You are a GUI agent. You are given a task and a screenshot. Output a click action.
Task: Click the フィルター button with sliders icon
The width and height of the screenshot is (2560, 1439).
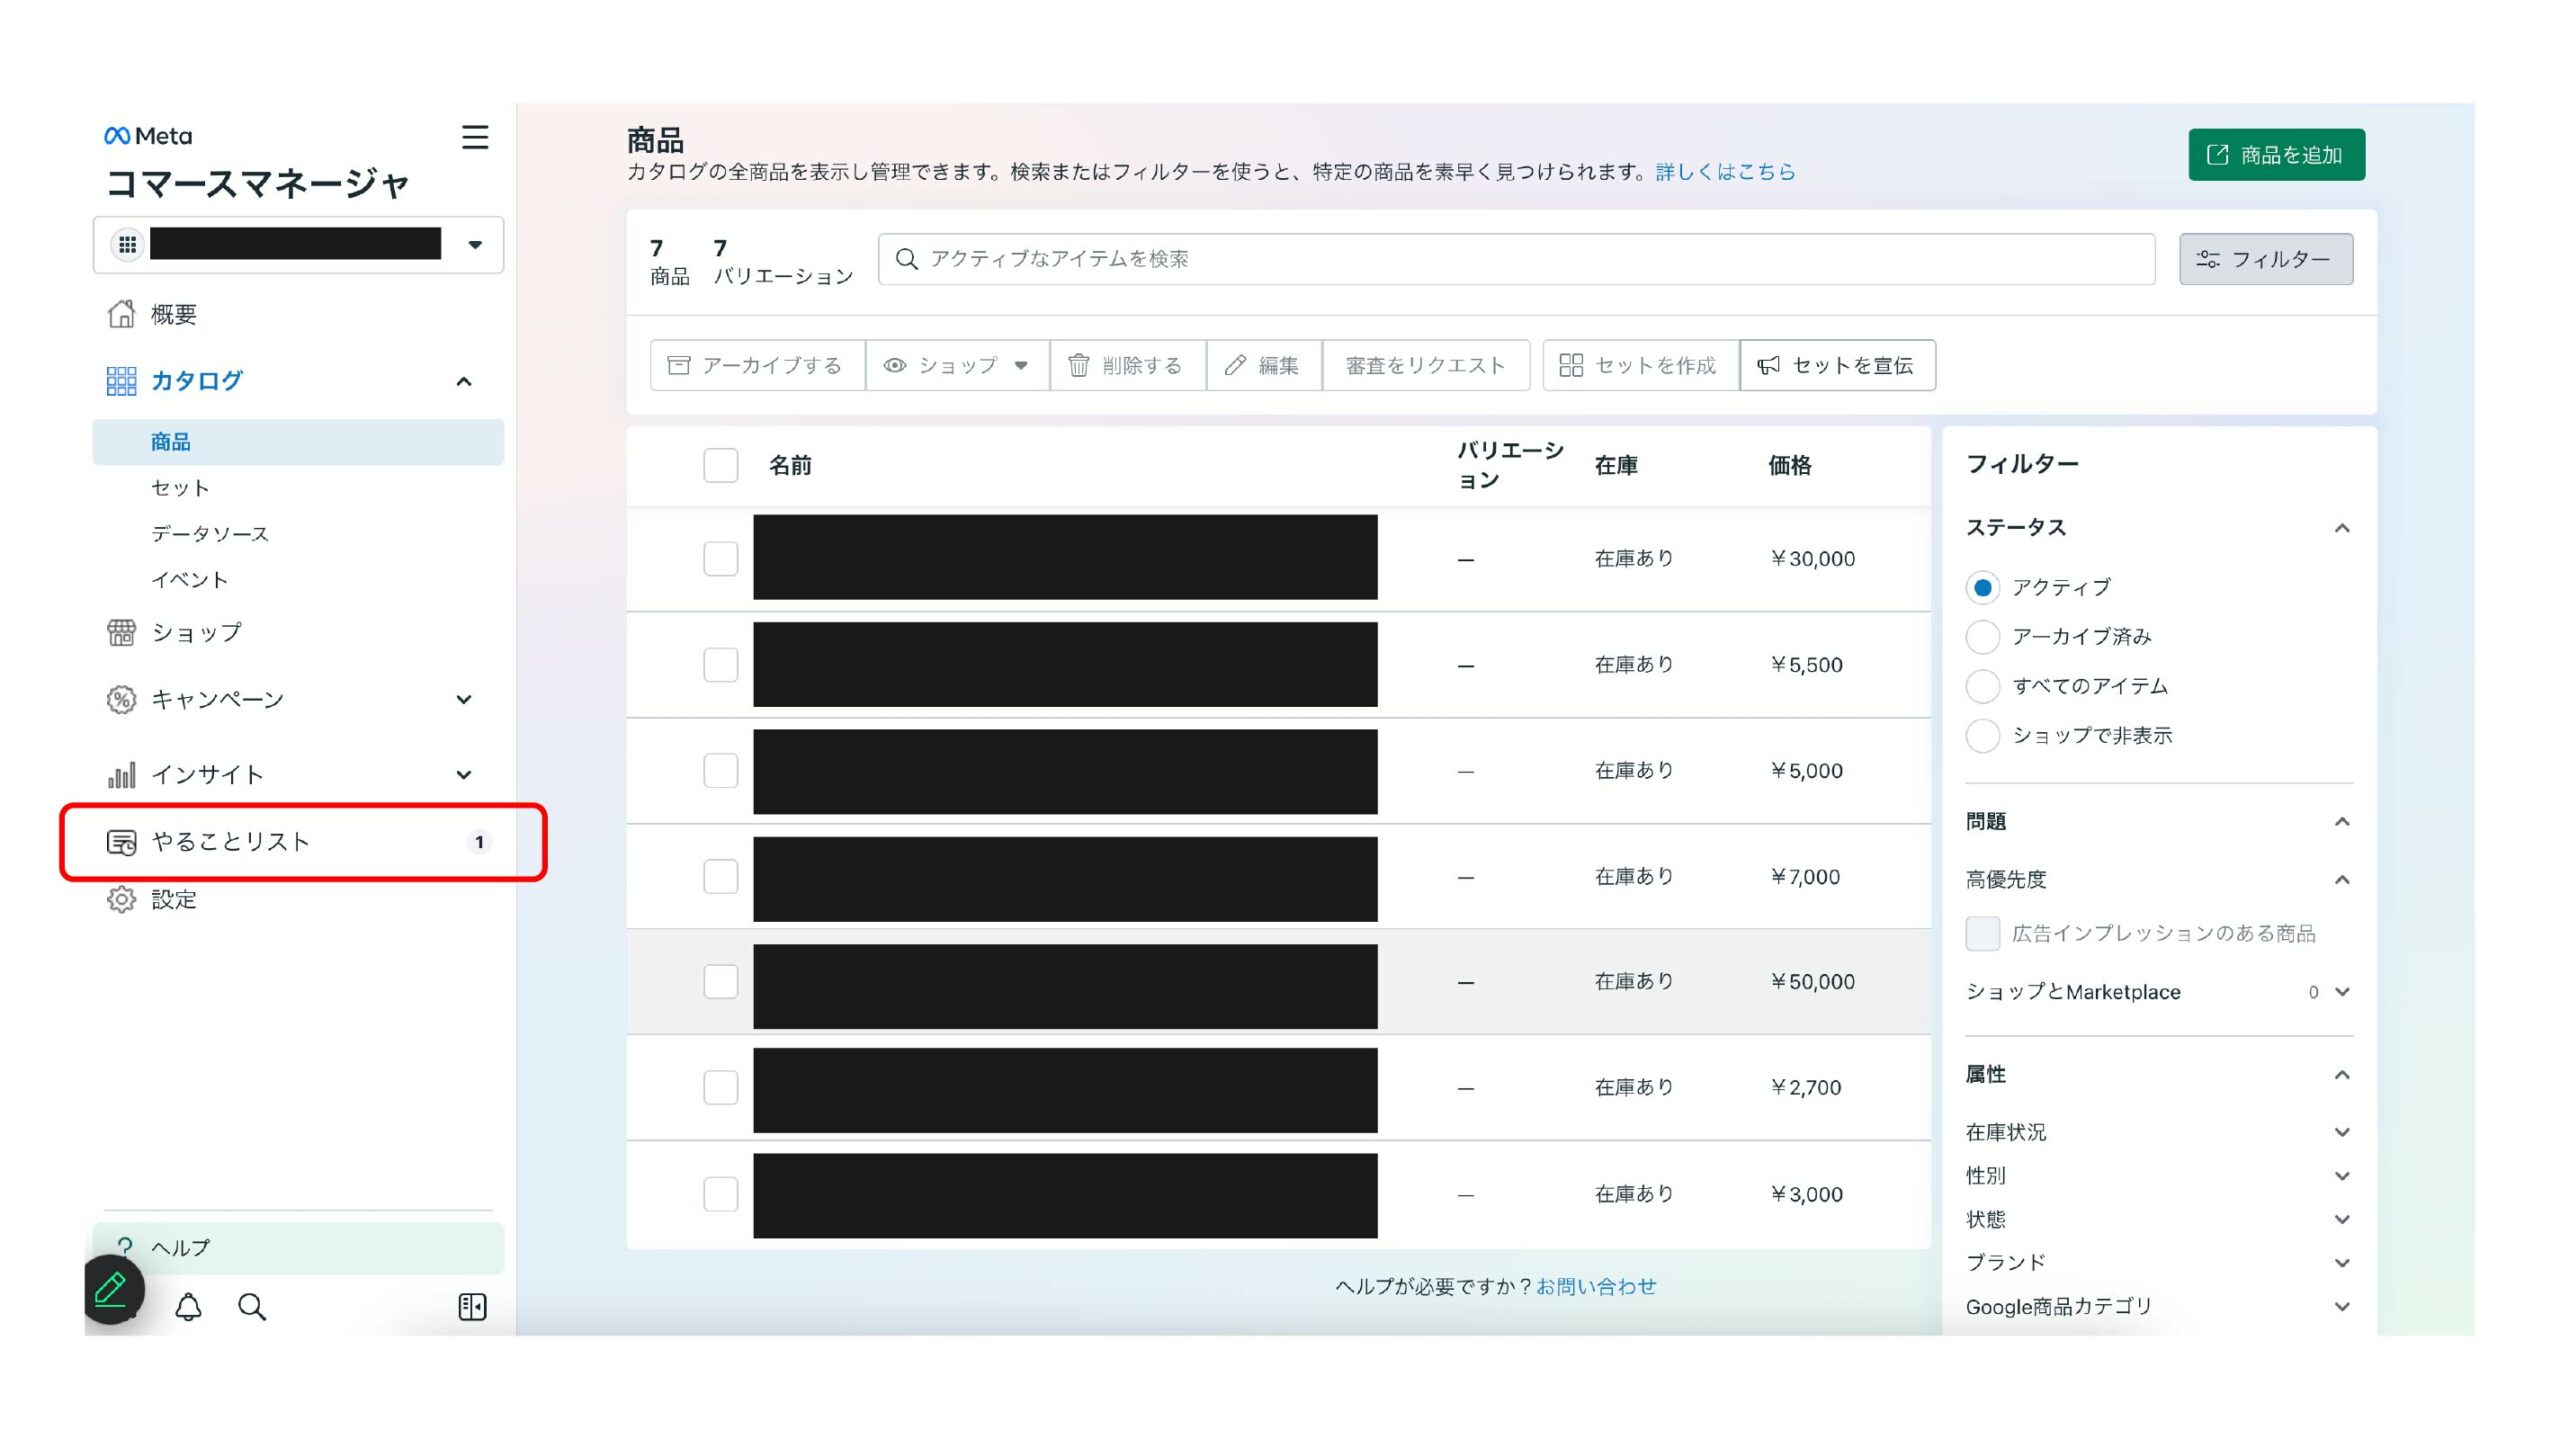click(2266, 259)
